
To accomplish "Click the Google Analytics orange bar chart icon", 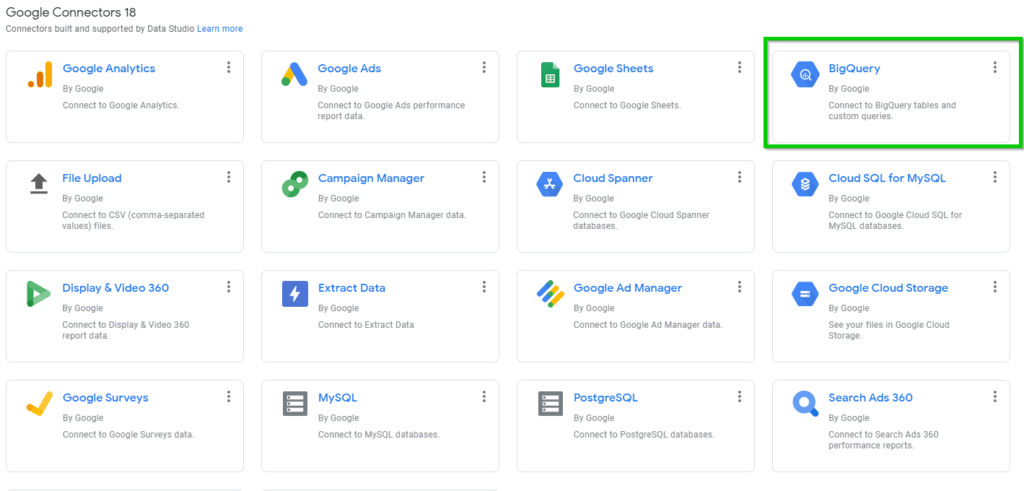I will [39, 75].
